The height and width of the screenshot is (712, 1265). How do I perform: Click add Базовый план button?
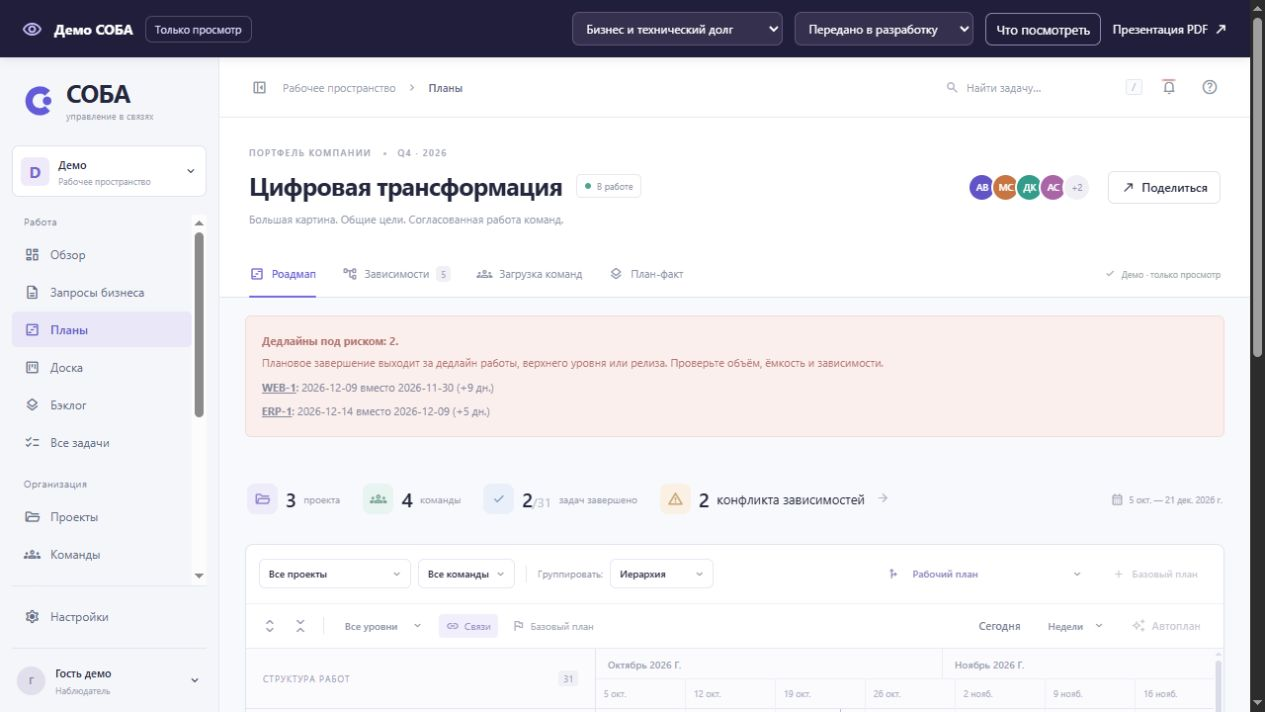(x=1156, y=574)
